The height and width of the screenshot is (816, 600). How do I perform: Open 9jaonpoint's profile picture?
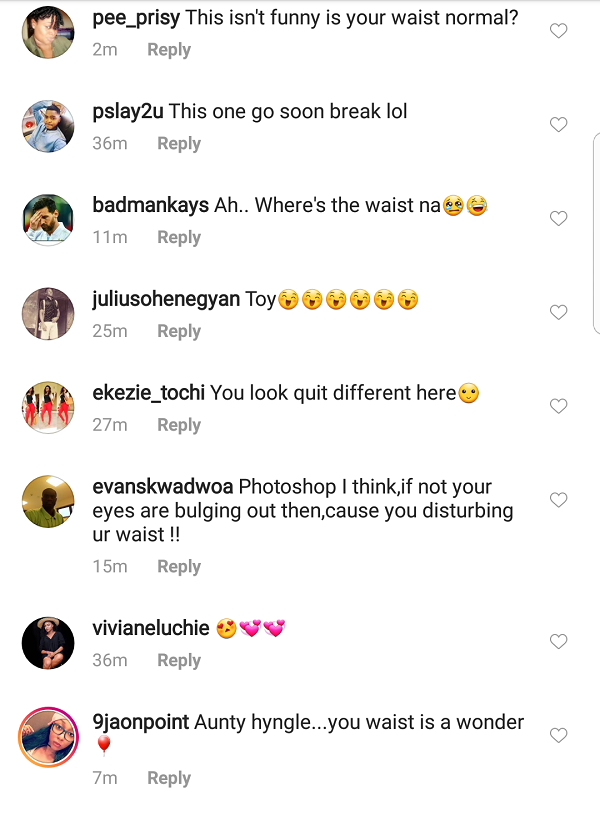click(x=47, y=735)
